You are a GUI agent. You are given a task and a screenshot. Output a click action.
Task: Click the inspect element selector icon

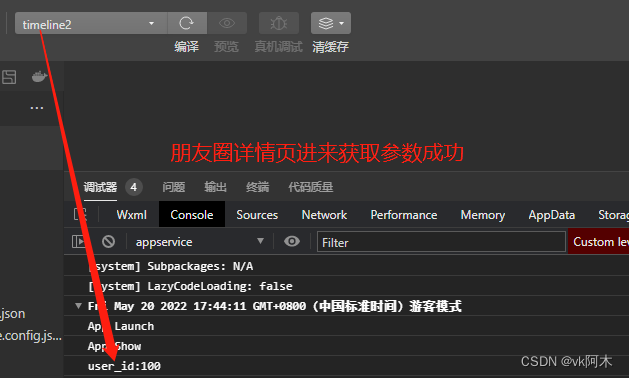click(x=80, y=214)
